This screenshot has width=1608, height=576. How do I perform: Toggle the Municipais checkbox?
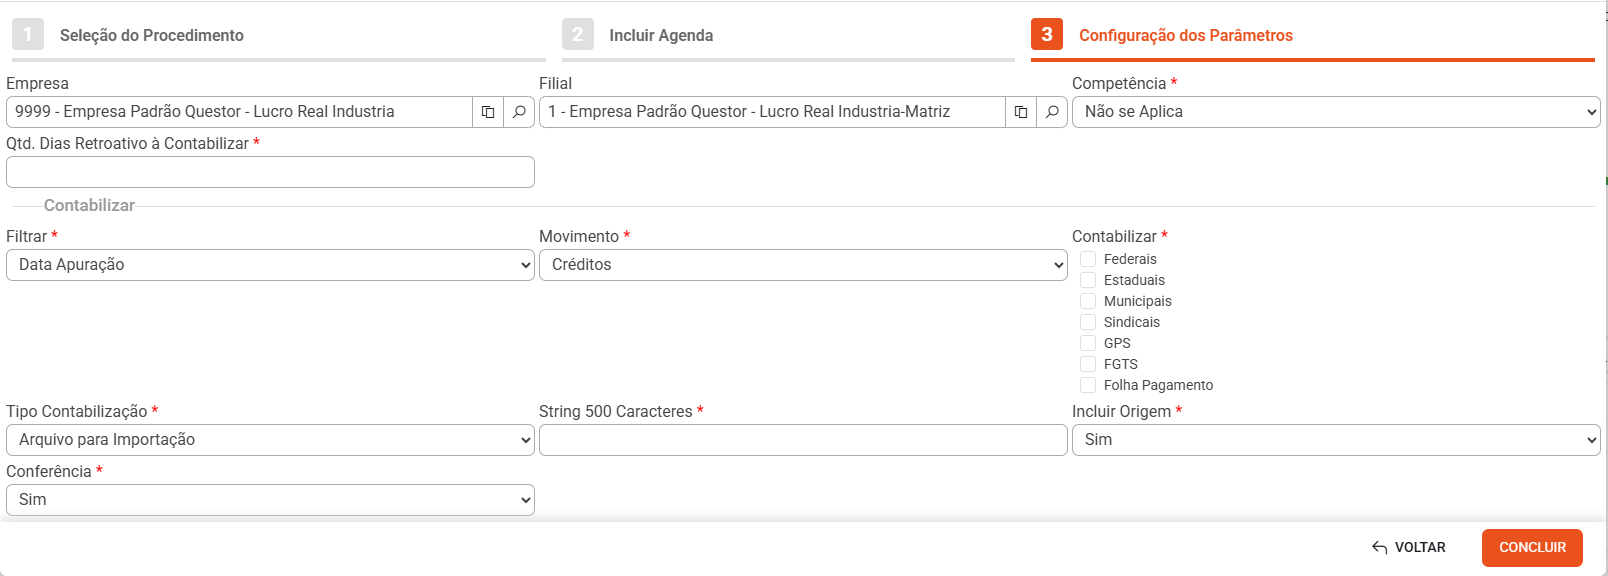tap(1088, 301)
